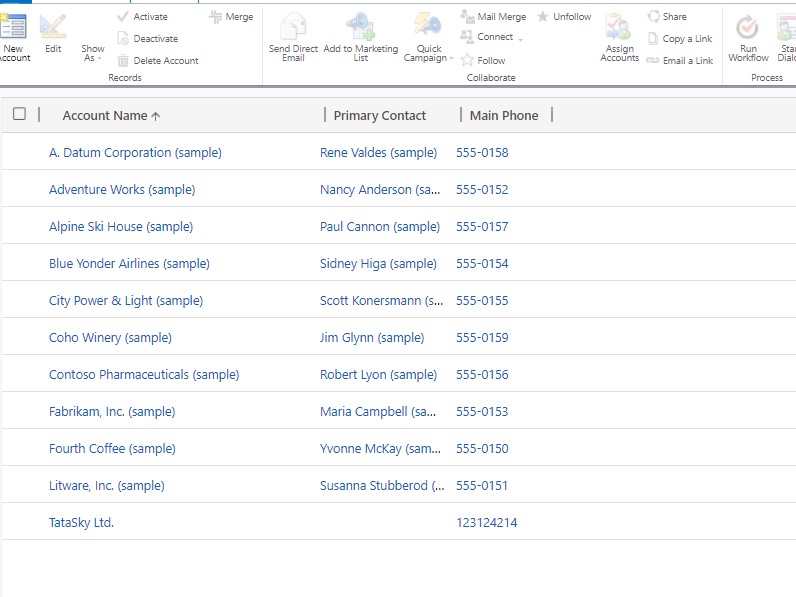
Task: Click the Merge records button
Action: [231, 17]
